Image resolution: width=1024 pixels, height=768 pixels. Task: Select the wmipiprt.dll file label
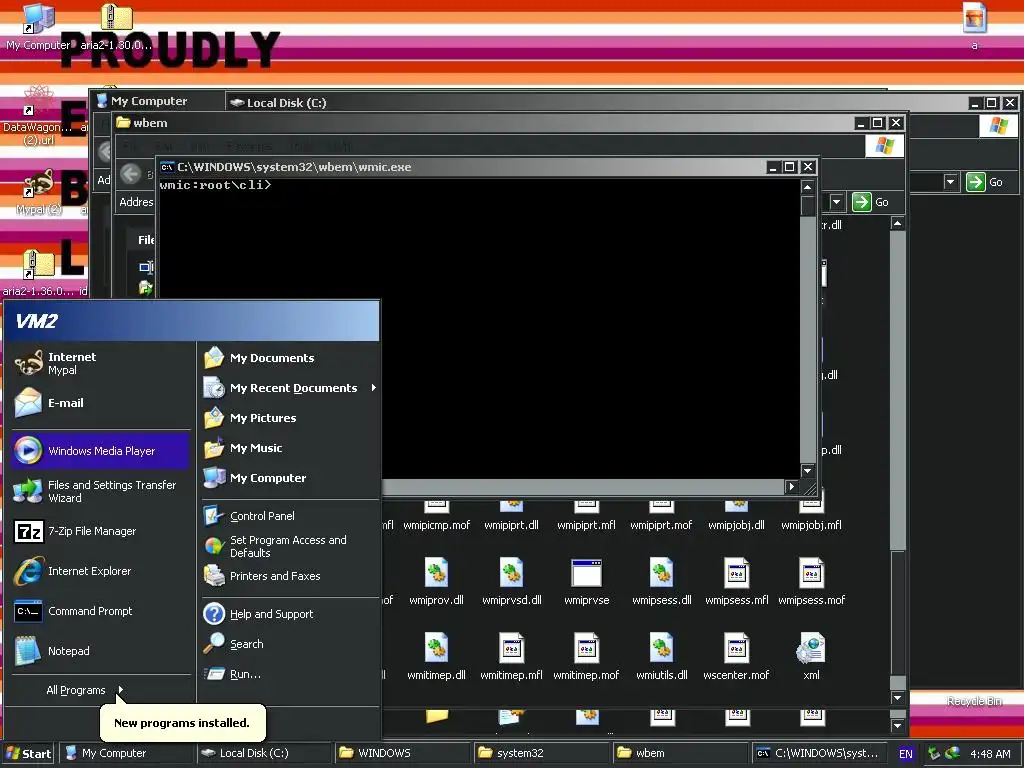tap(511, 525)
